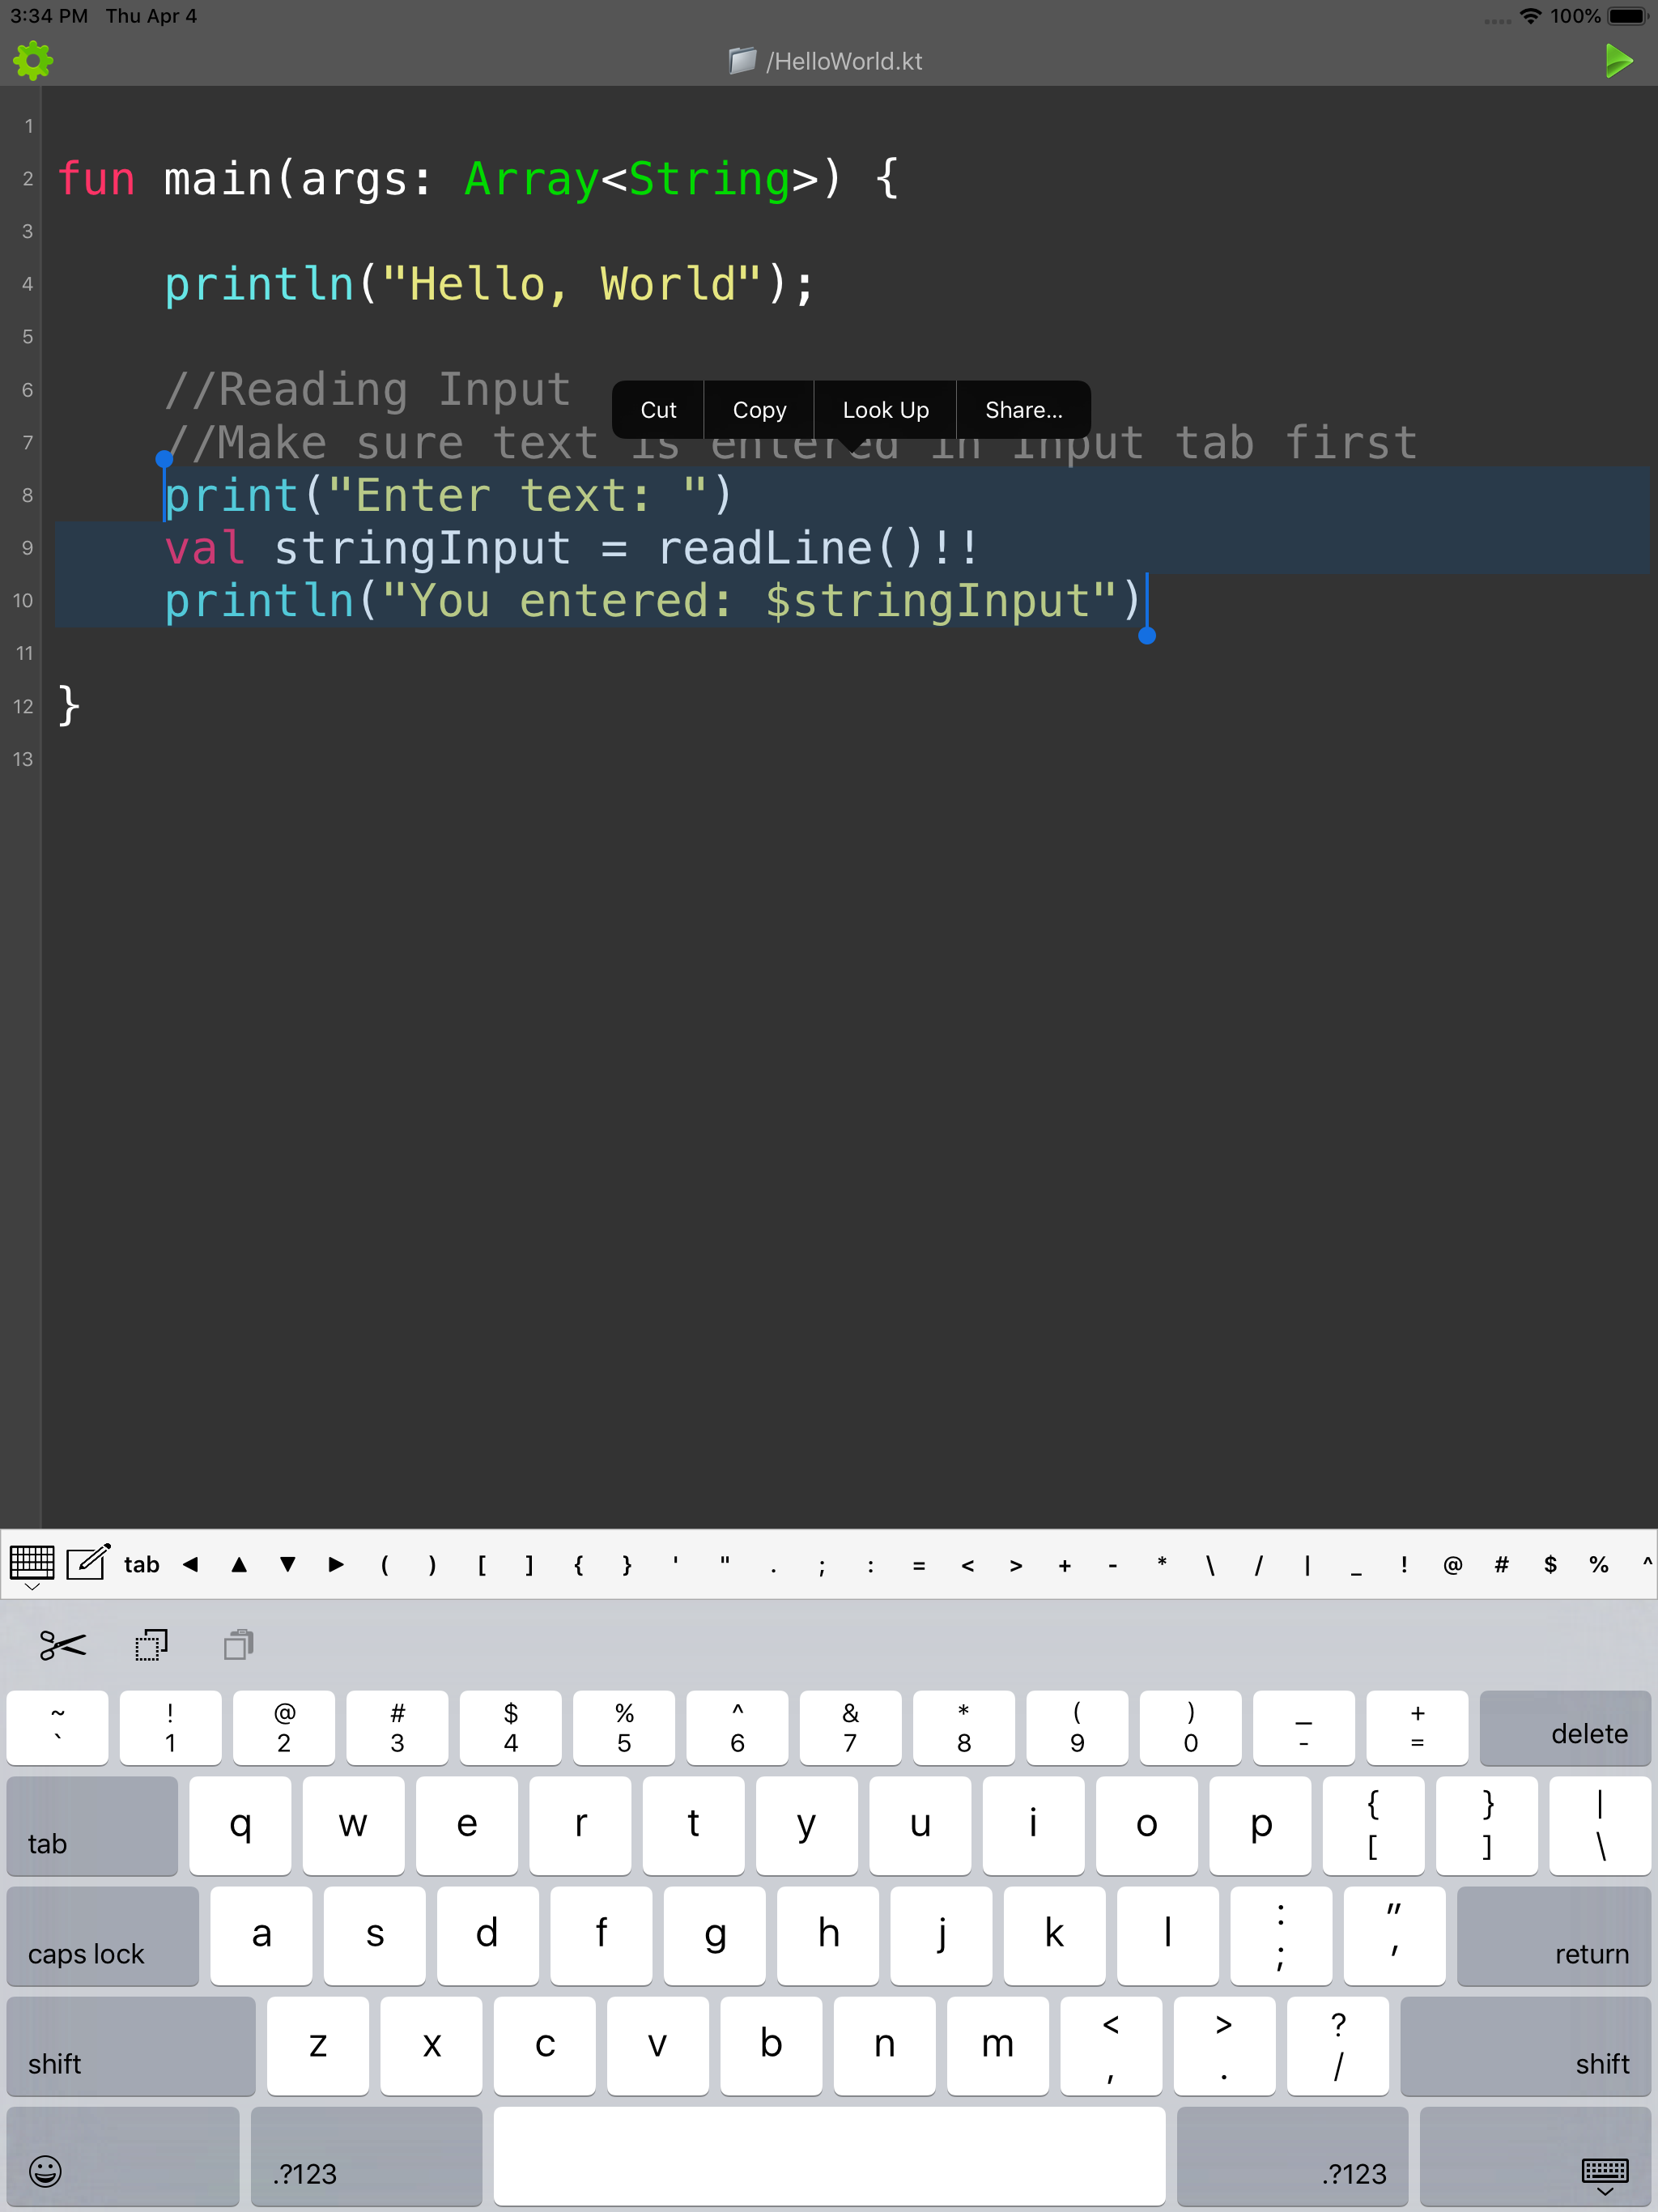
Task: Insert close curly brace from accessory bar
Action: (627, 1565)
